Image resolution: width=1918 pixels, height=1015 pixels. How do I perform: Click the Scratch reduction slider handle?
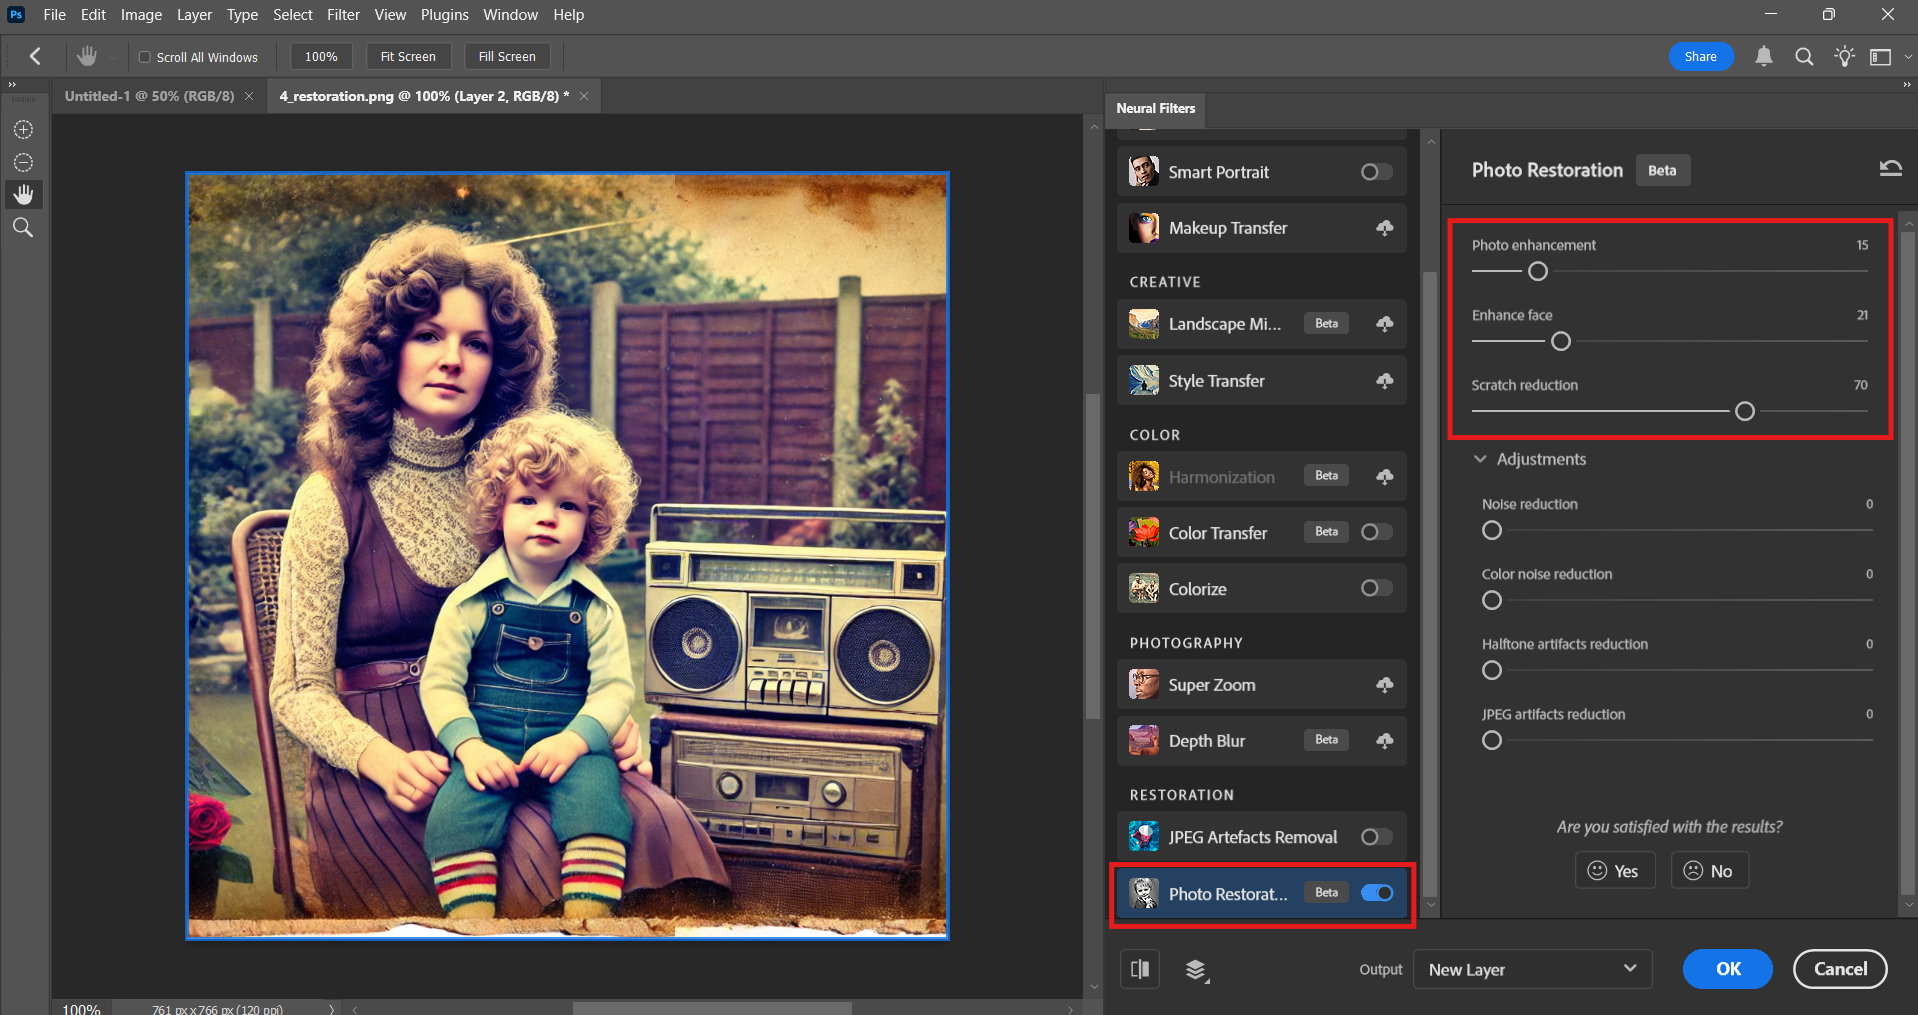coord(1744,411)
